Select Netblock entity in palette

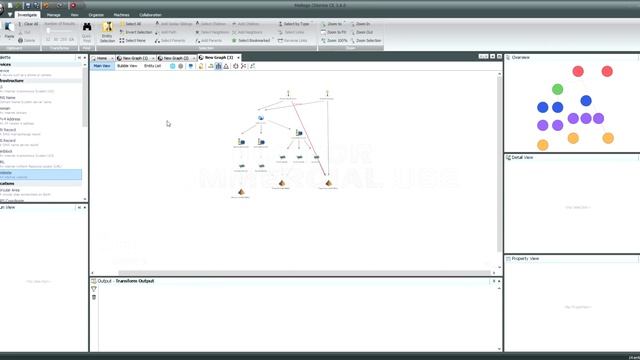click(41, 153)
